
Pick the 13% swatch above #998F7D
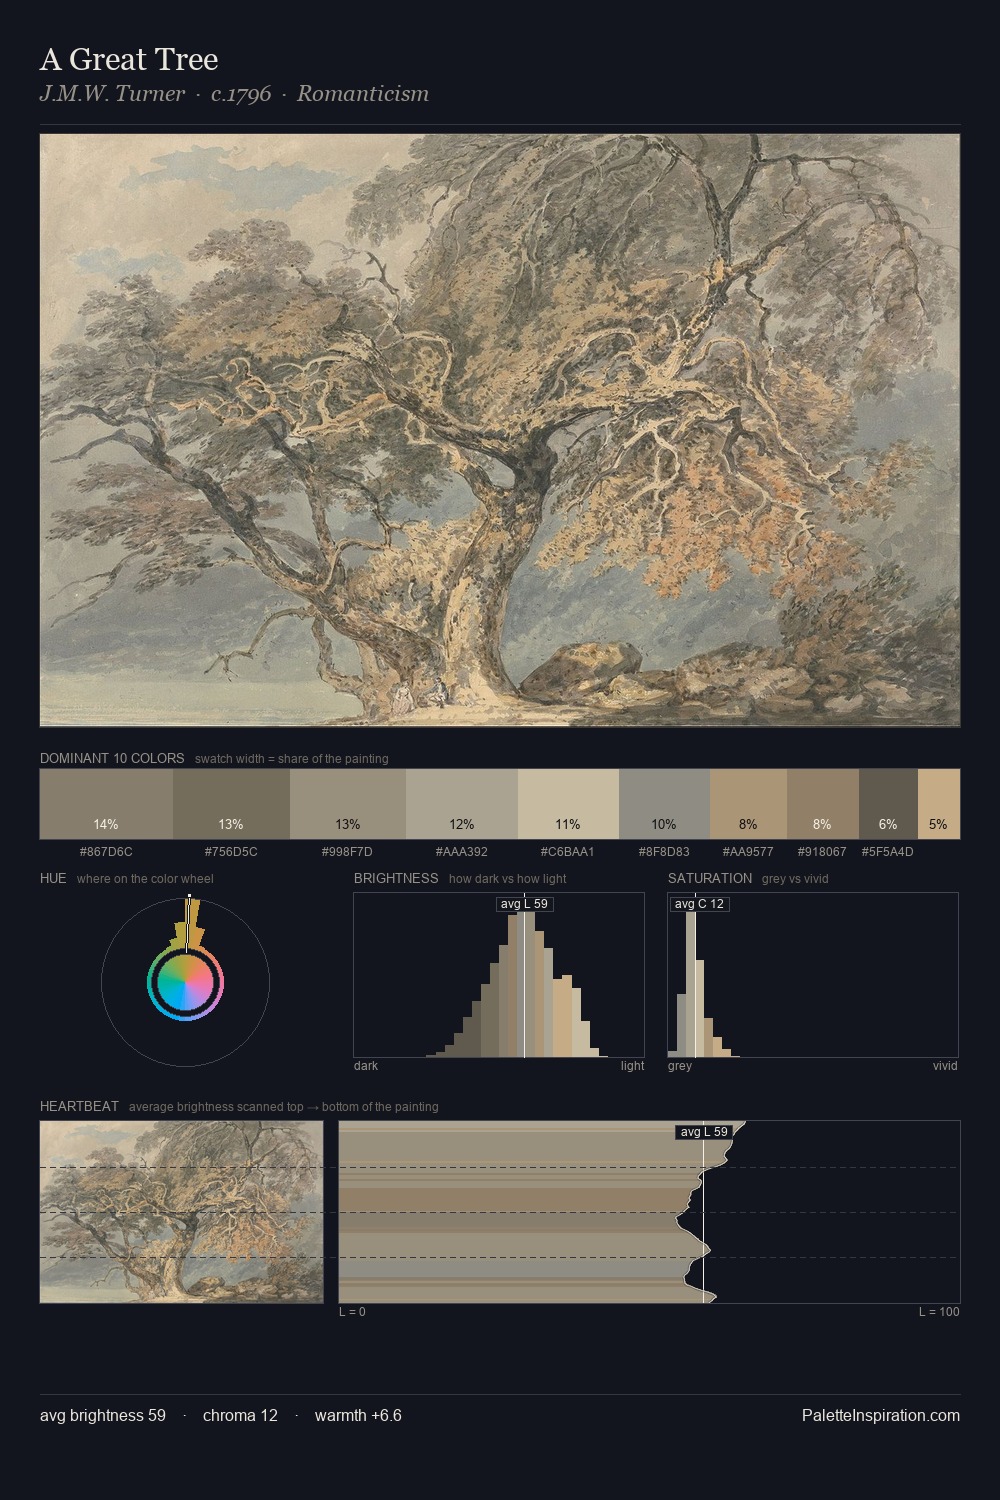[x=348, y=803]
